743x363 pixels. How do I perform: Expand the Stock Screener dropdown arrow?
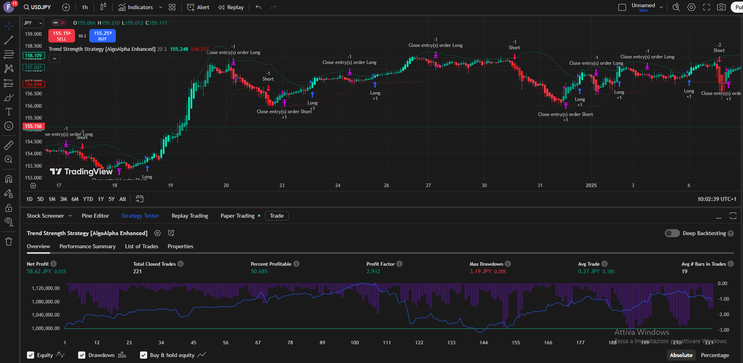(70, 216)
